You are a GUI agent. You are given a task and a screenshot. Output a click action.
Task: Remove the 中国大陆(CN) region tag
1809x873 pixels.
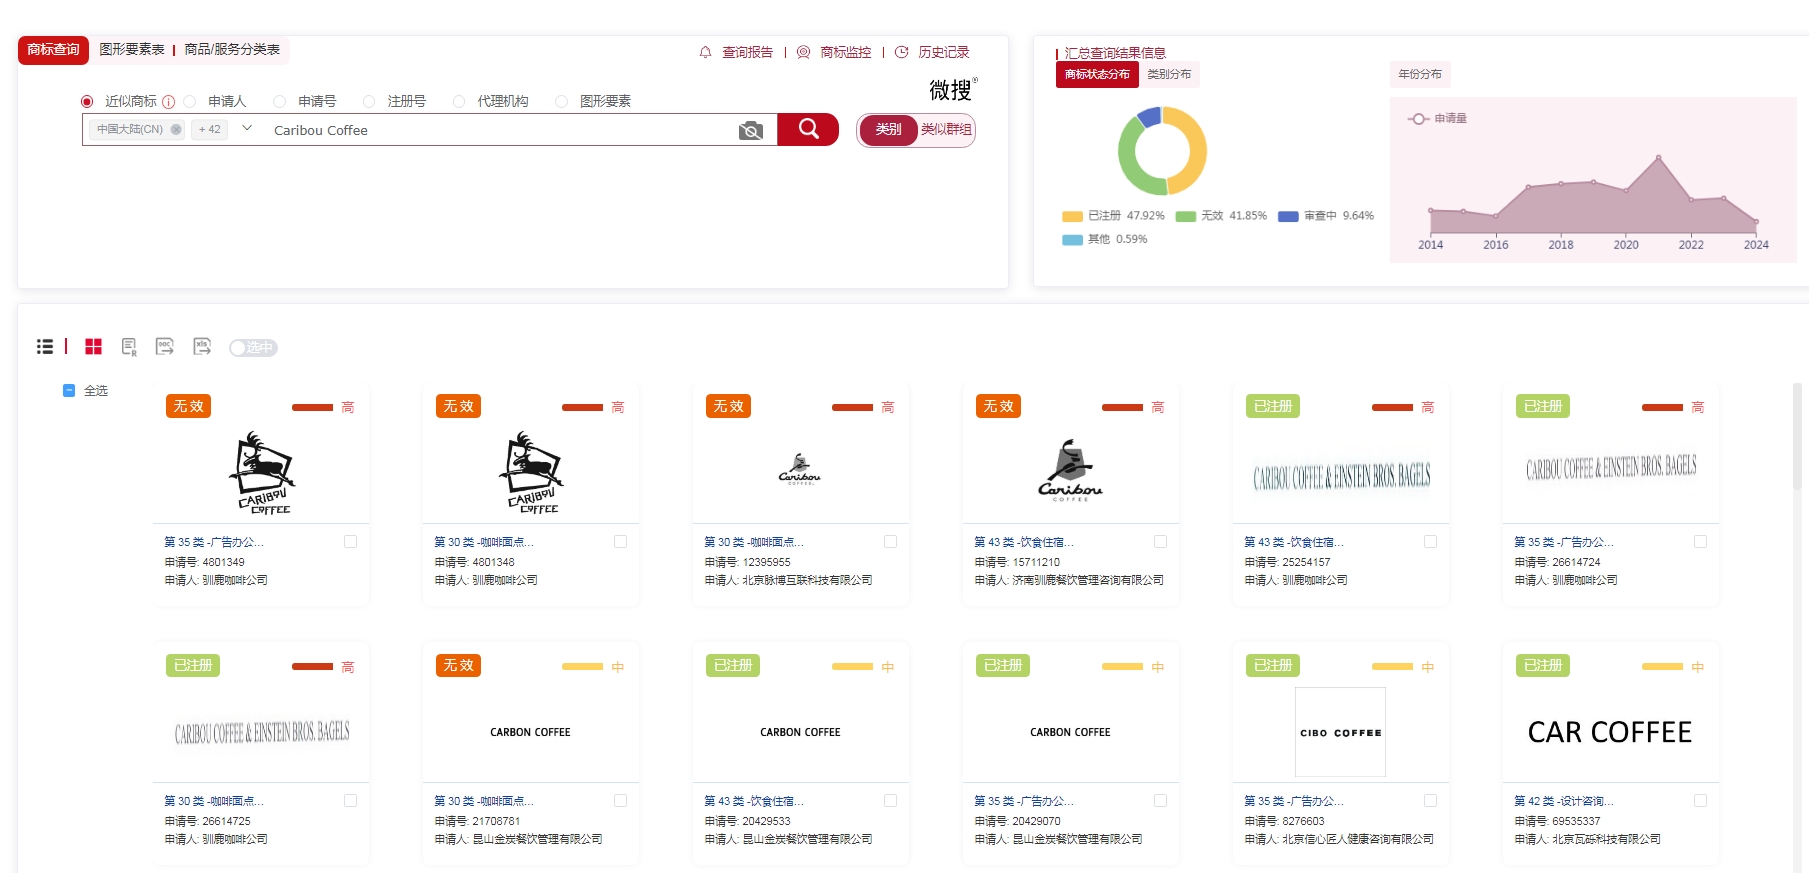(x=176, y=129)
